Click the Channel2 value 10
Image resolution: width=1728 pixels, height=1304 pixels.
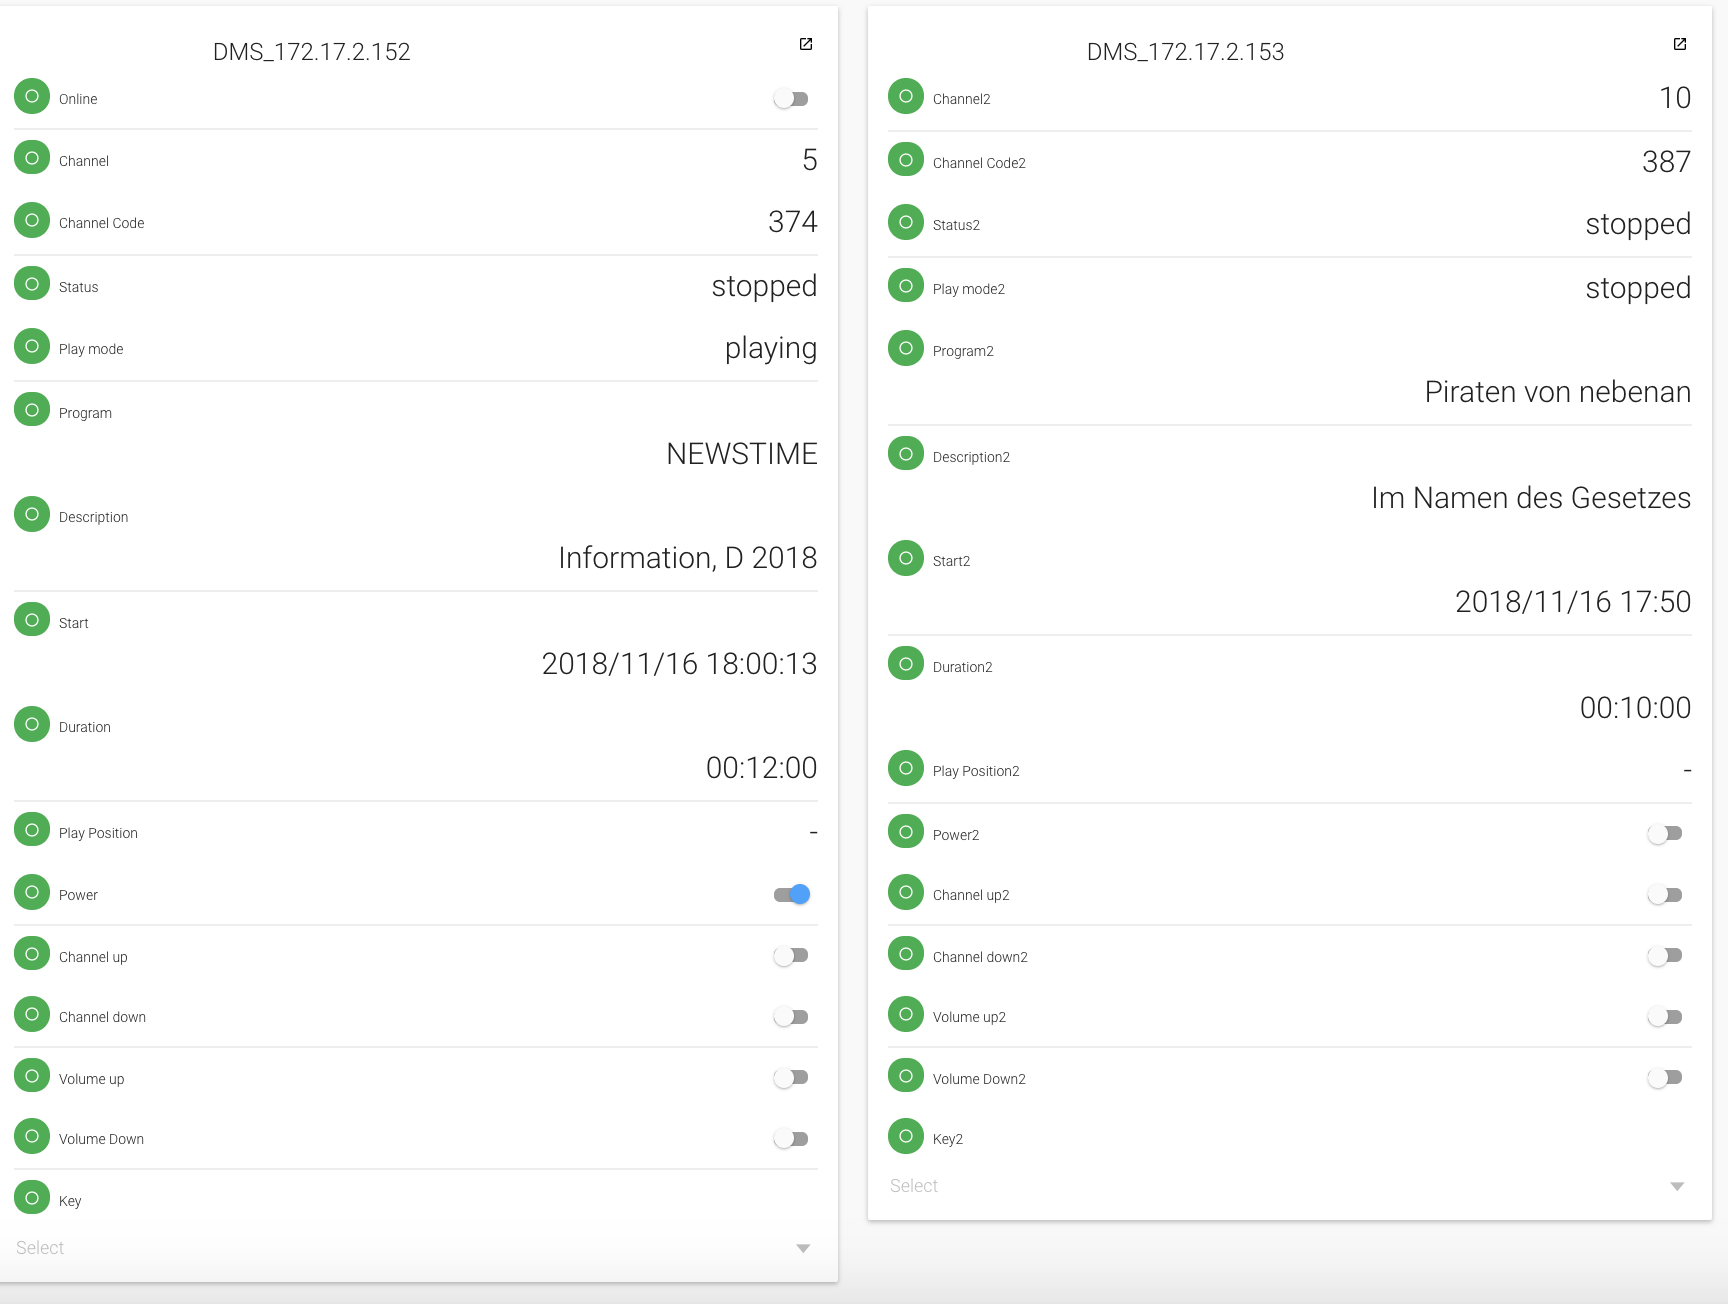coord(1675,98)
